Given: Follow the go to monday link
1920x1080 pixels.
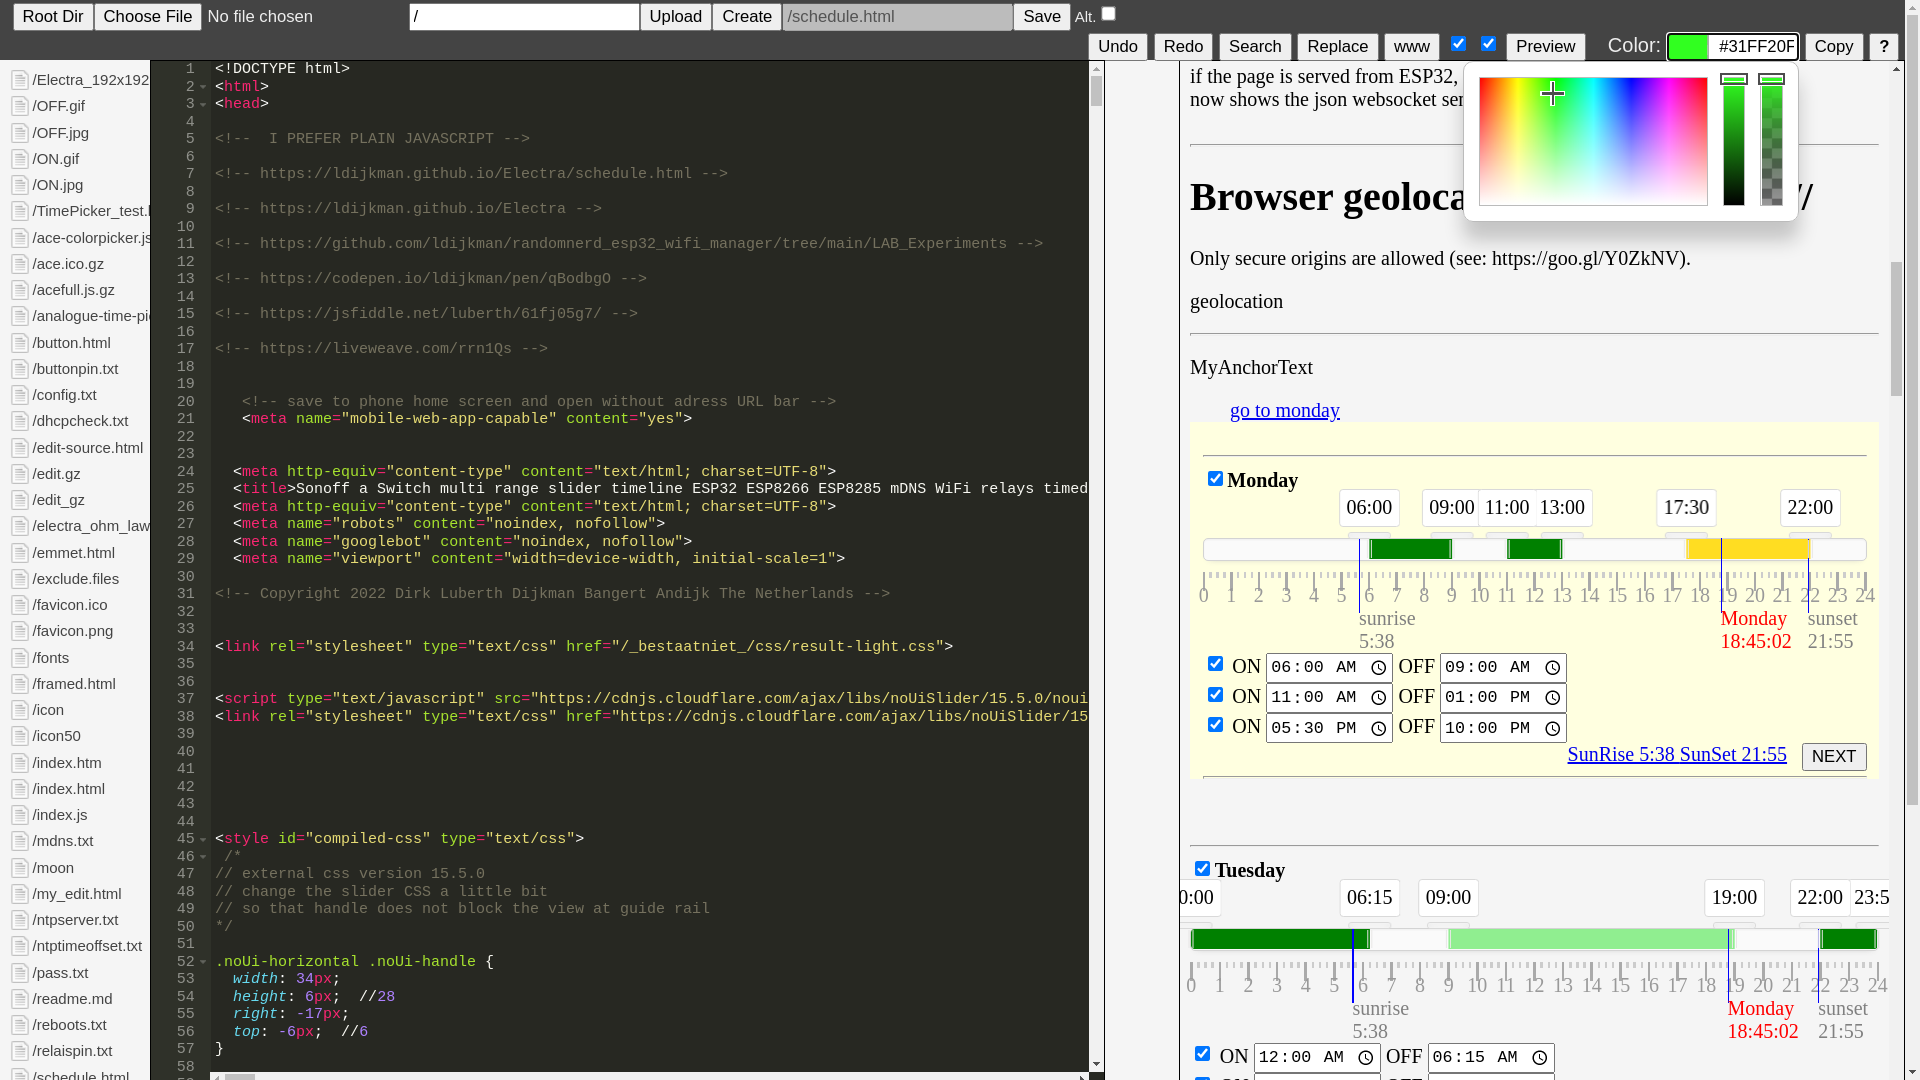Looking at the screenshot, I should click(1284, 410).
